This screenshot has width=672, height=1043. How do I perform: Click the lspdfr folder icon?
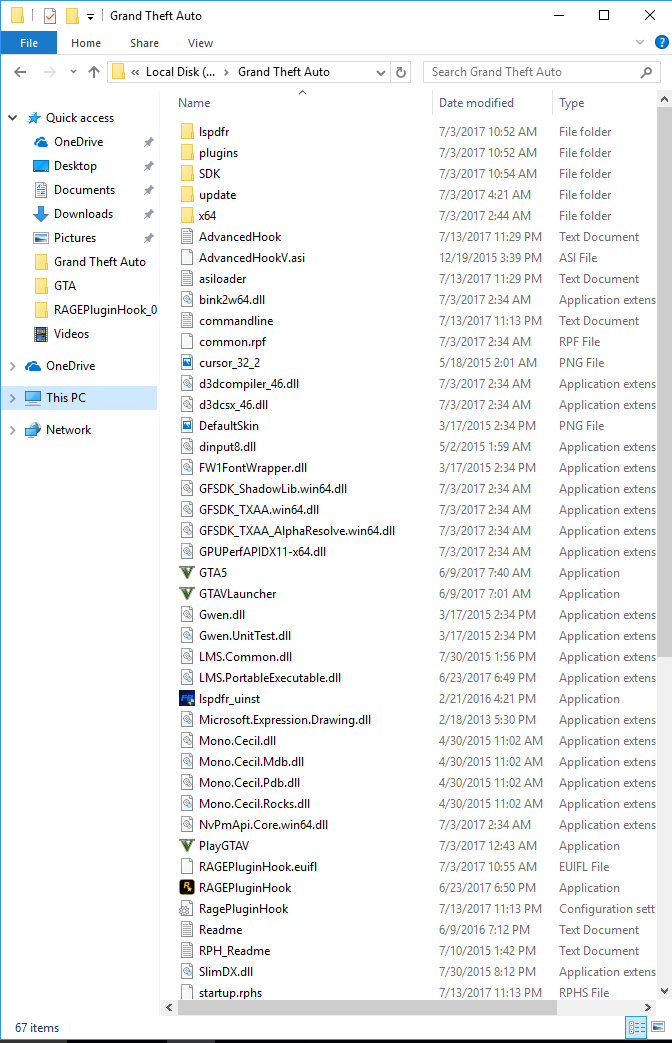click(187, 131)
